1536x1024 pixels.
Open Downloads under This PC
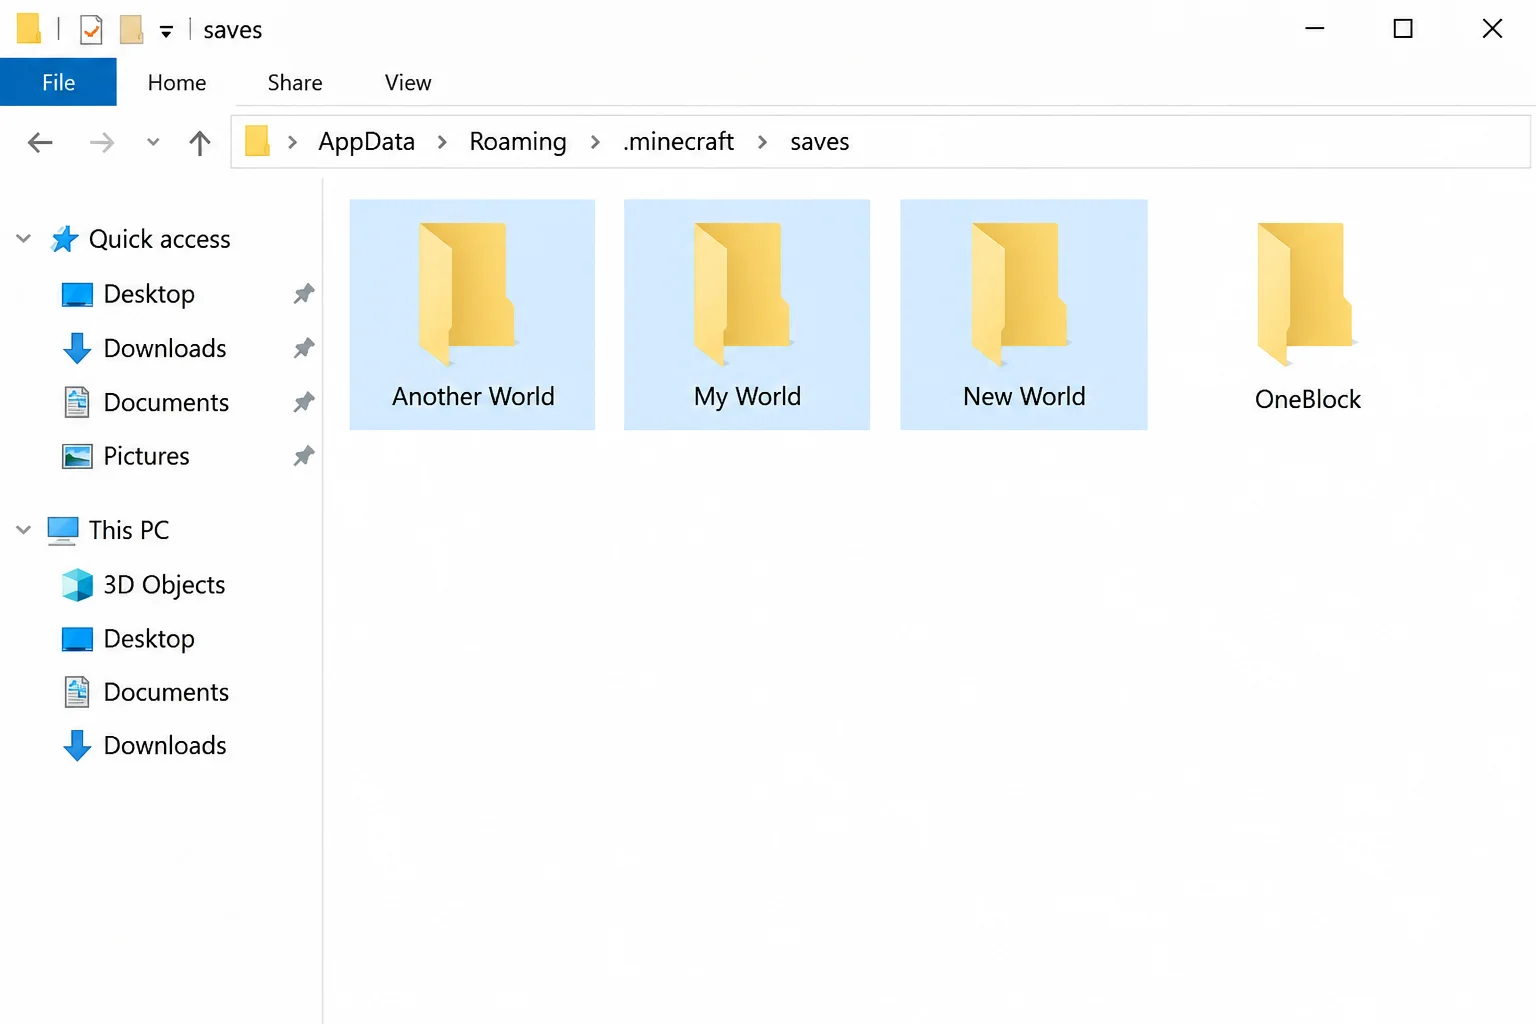pos(145,746)
